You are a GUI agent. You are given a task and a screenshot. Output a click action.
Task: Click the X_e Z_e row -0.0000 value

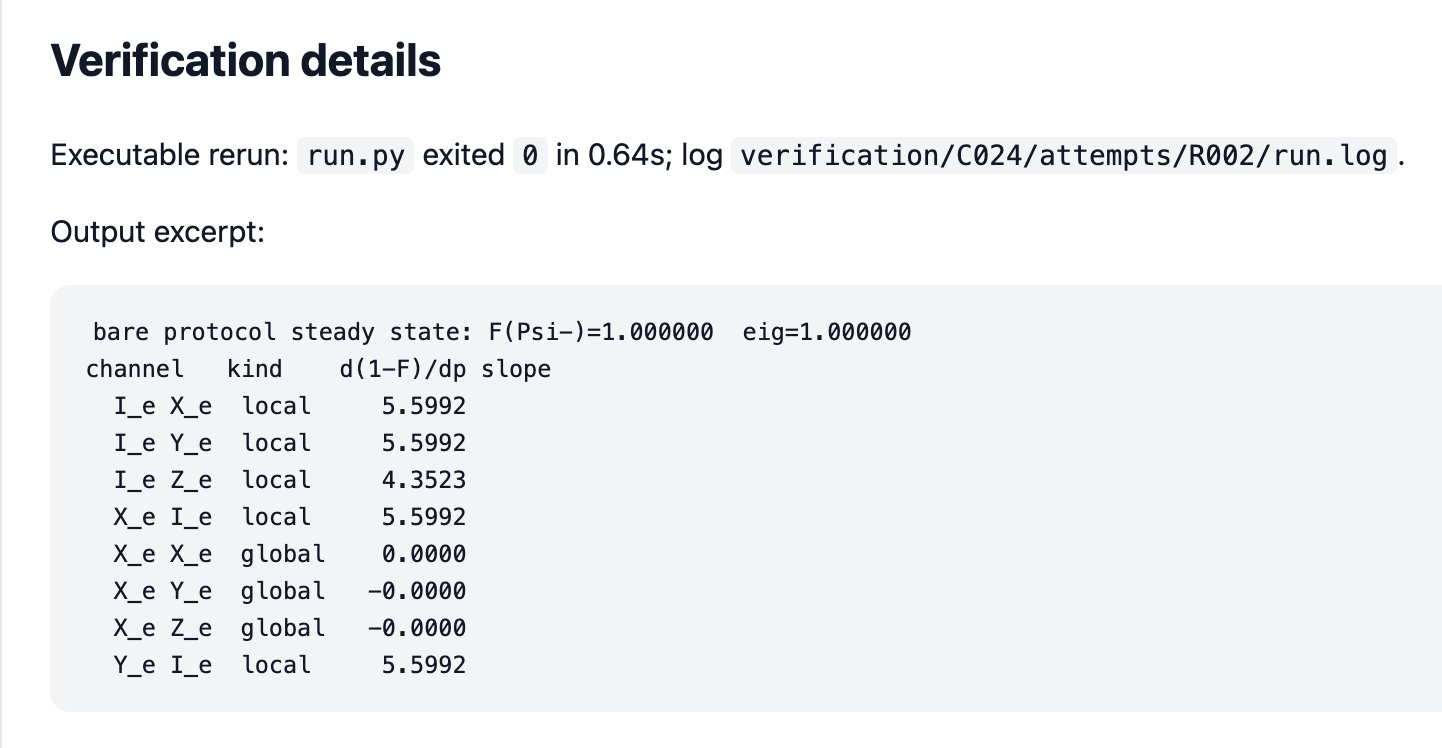(x=417, y=628)
